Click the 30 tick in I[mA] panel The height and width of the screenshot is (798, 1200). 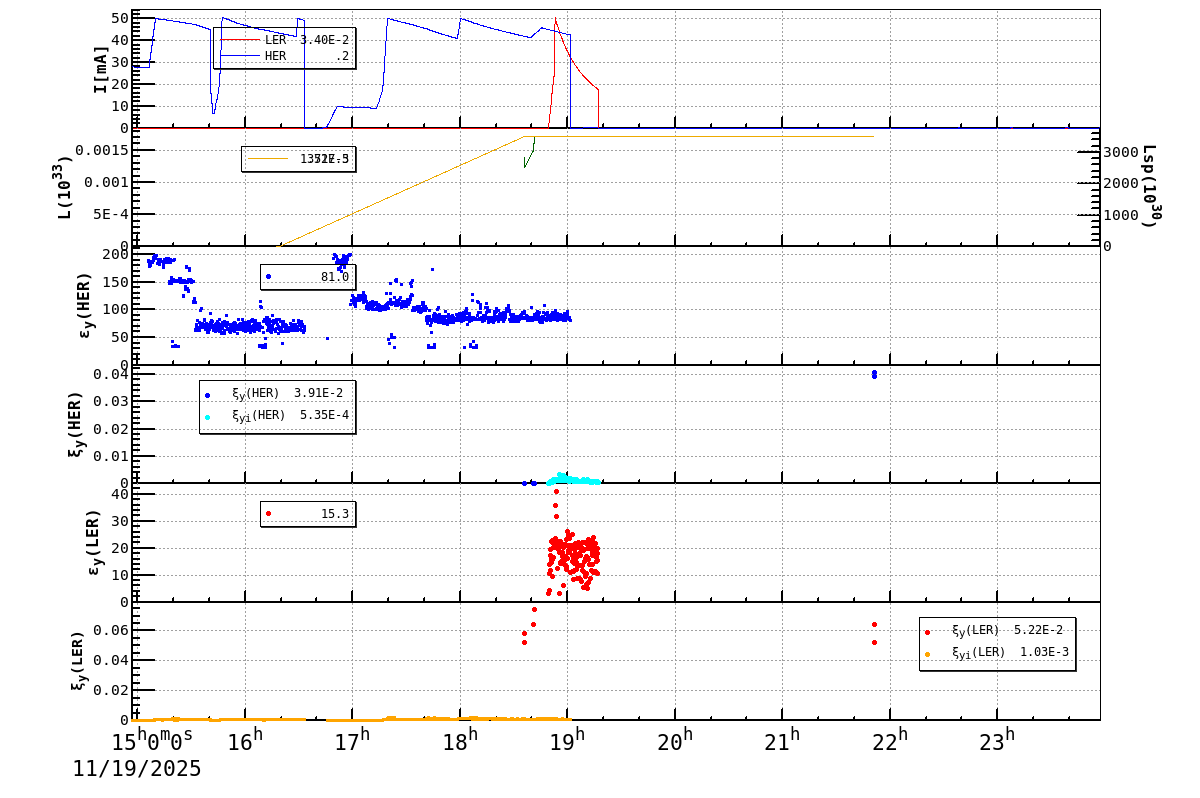pyautogui.click(x=120, y=62)
